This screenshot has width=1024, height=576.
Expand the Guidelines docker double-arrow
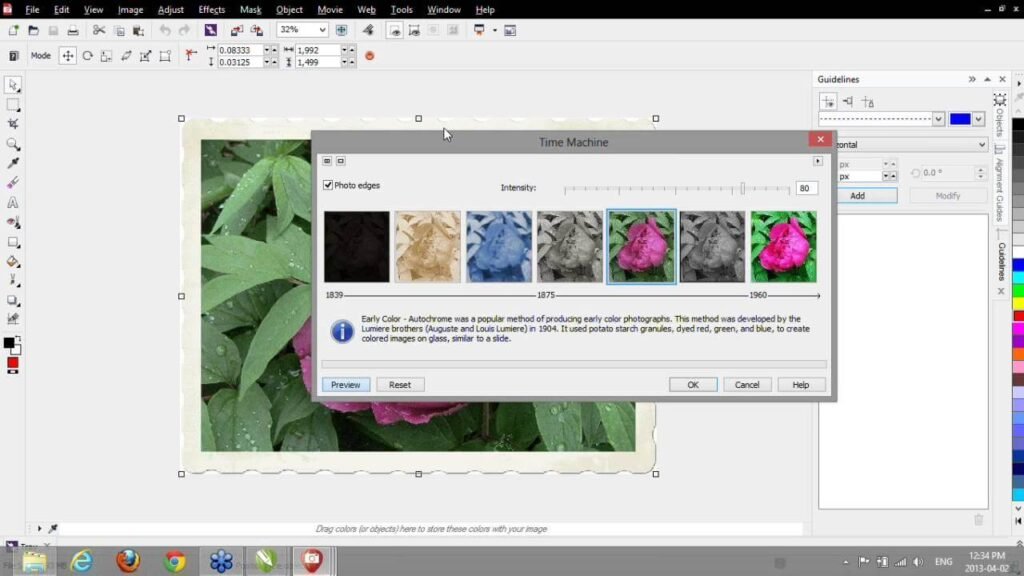click(972, 79)
